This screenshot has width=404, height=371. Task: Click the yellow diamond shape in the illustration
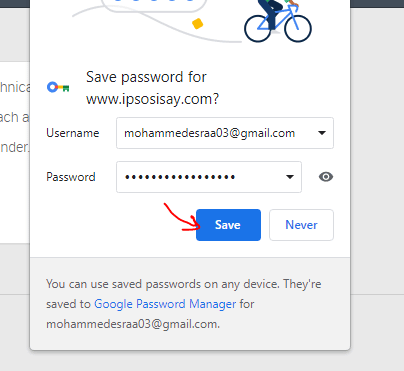pos(198,24)
